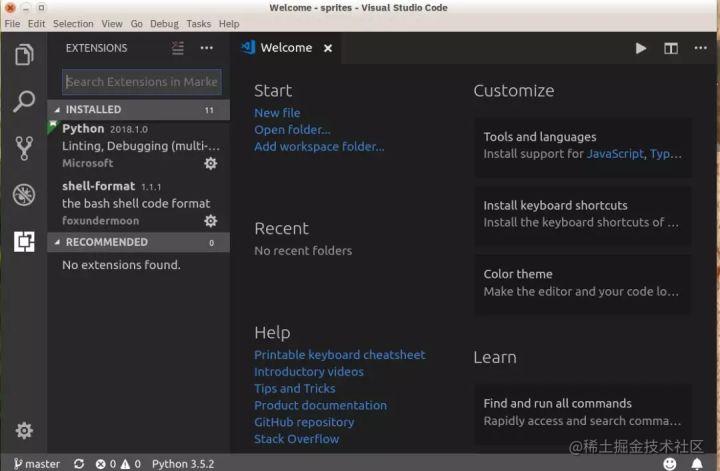The width and height of the screenshot is (720, 471).
Task: Click the Open folder... link
Action: pos(292,129)
